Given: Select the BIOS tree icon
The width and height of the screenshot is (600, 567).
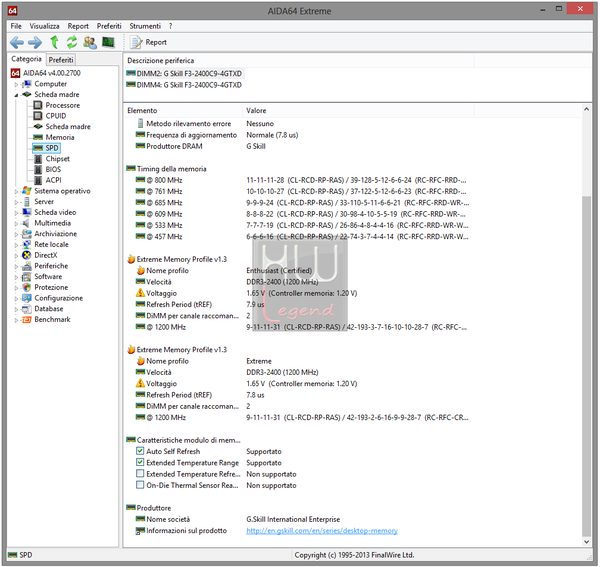Looking at the screenshot, I should [x=38, y=169].
